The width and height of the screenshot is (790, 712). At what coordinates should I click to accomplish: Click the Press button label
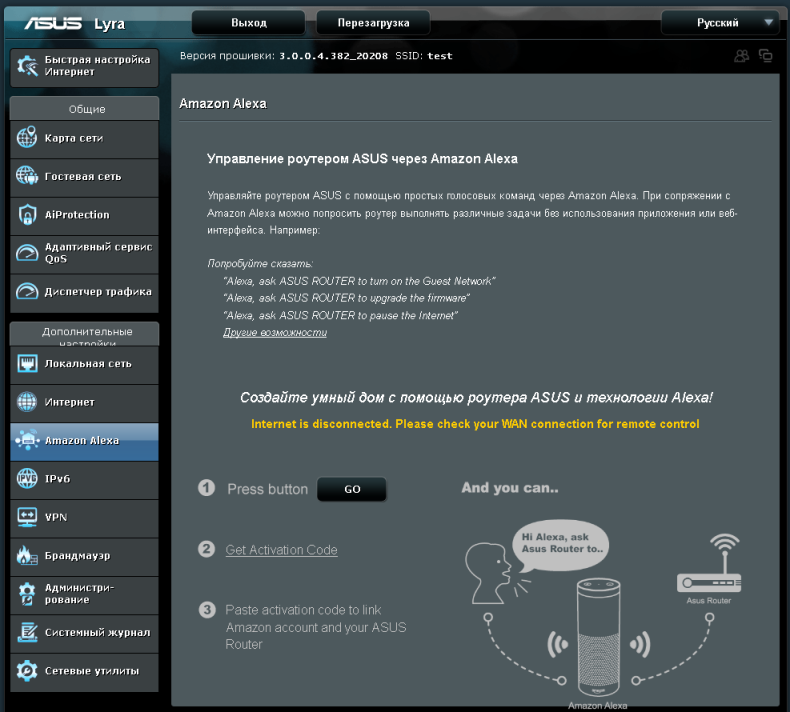click(x=268, y=489)
